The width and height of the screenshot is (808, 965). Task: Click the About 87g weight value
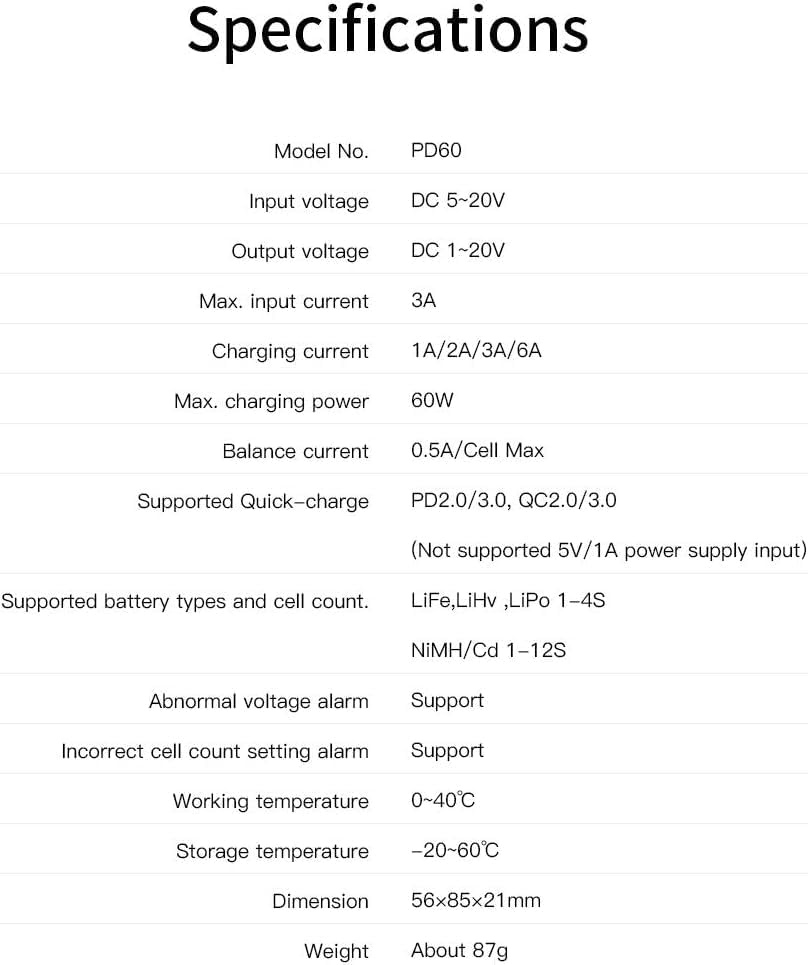(x=459, y=950)
